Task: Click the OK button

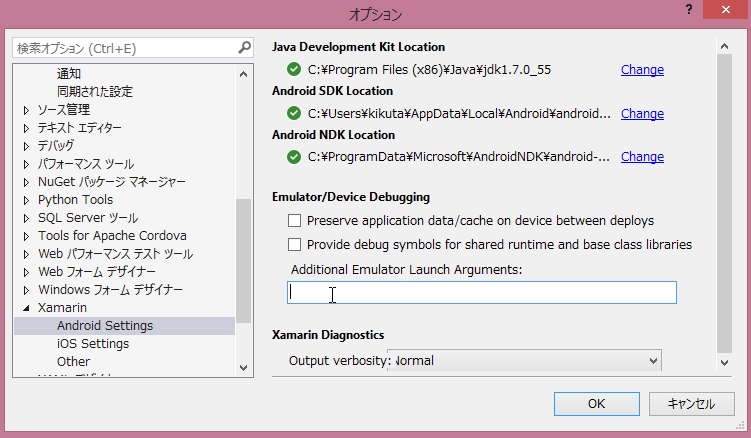Action: 597,404
